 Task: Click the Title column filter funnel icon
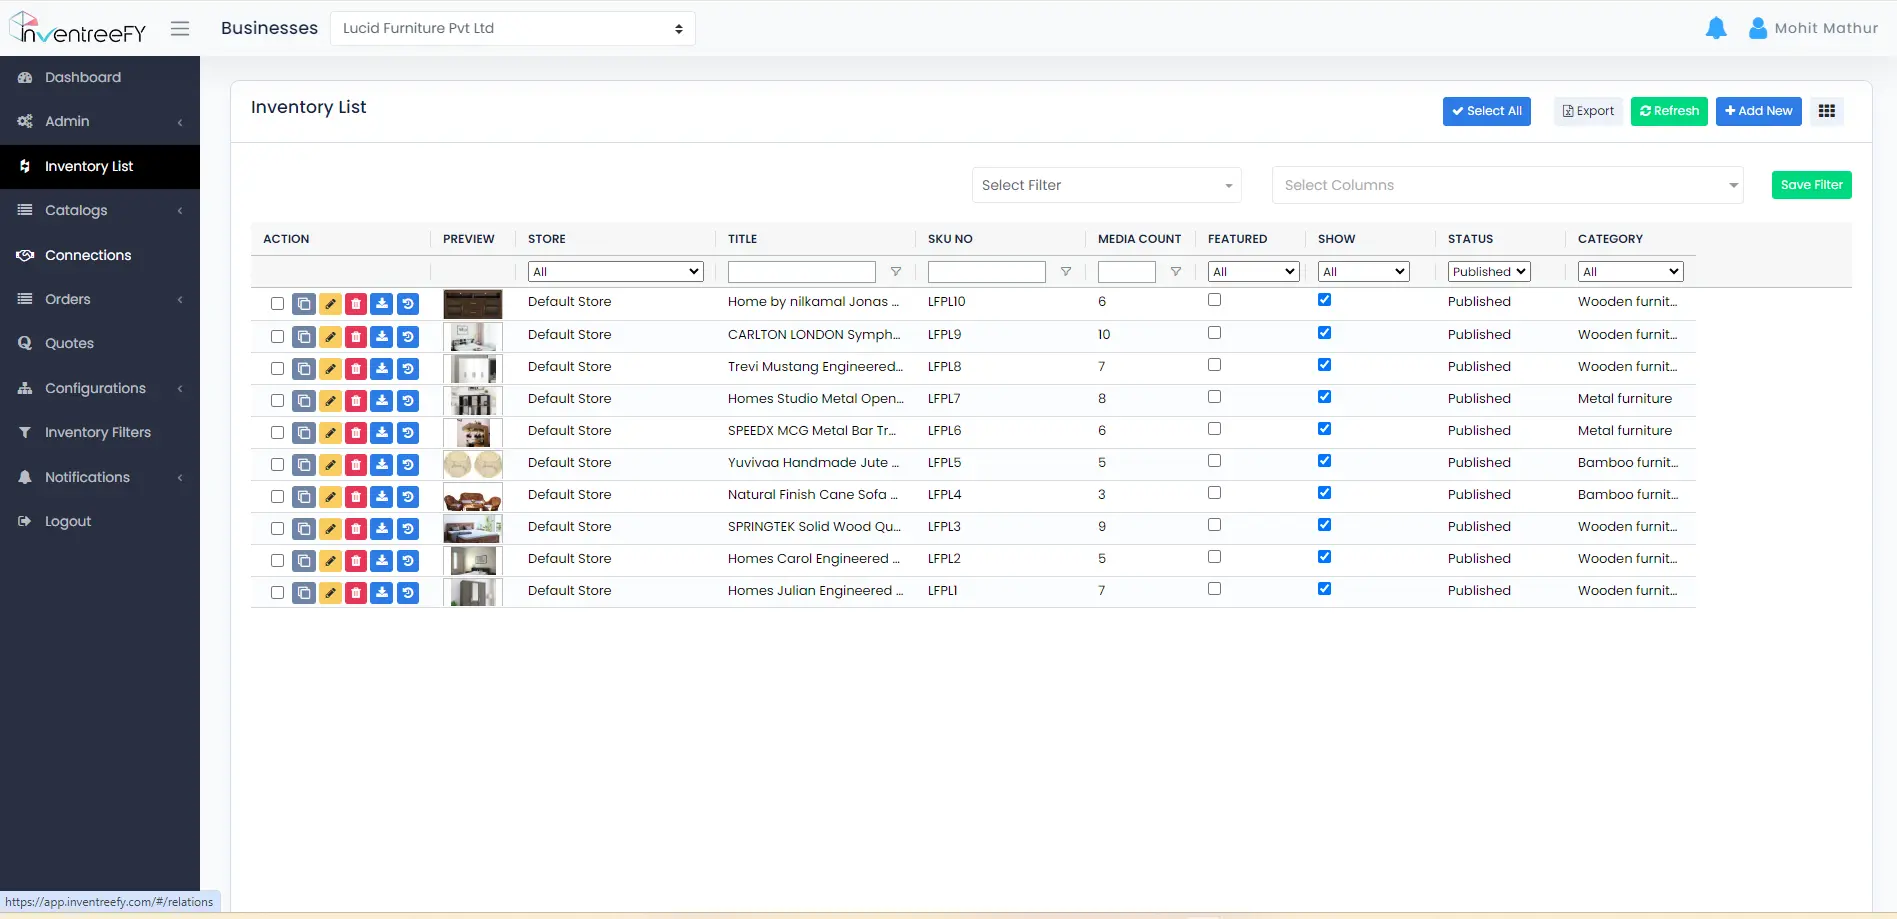coord(896,272)
